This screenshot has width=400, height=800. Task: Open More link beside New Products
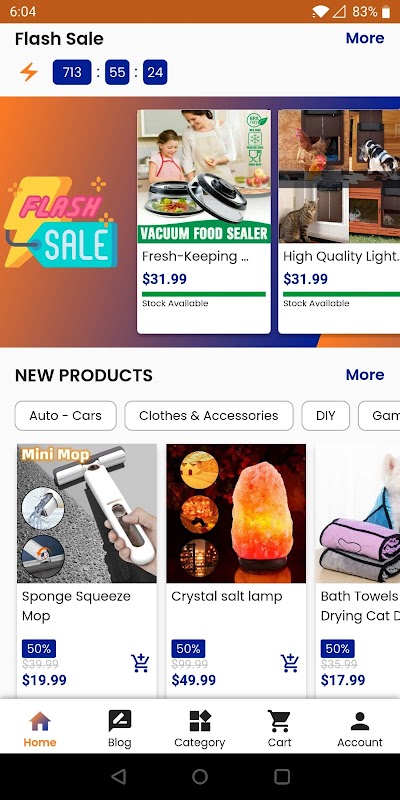(365, 375)
